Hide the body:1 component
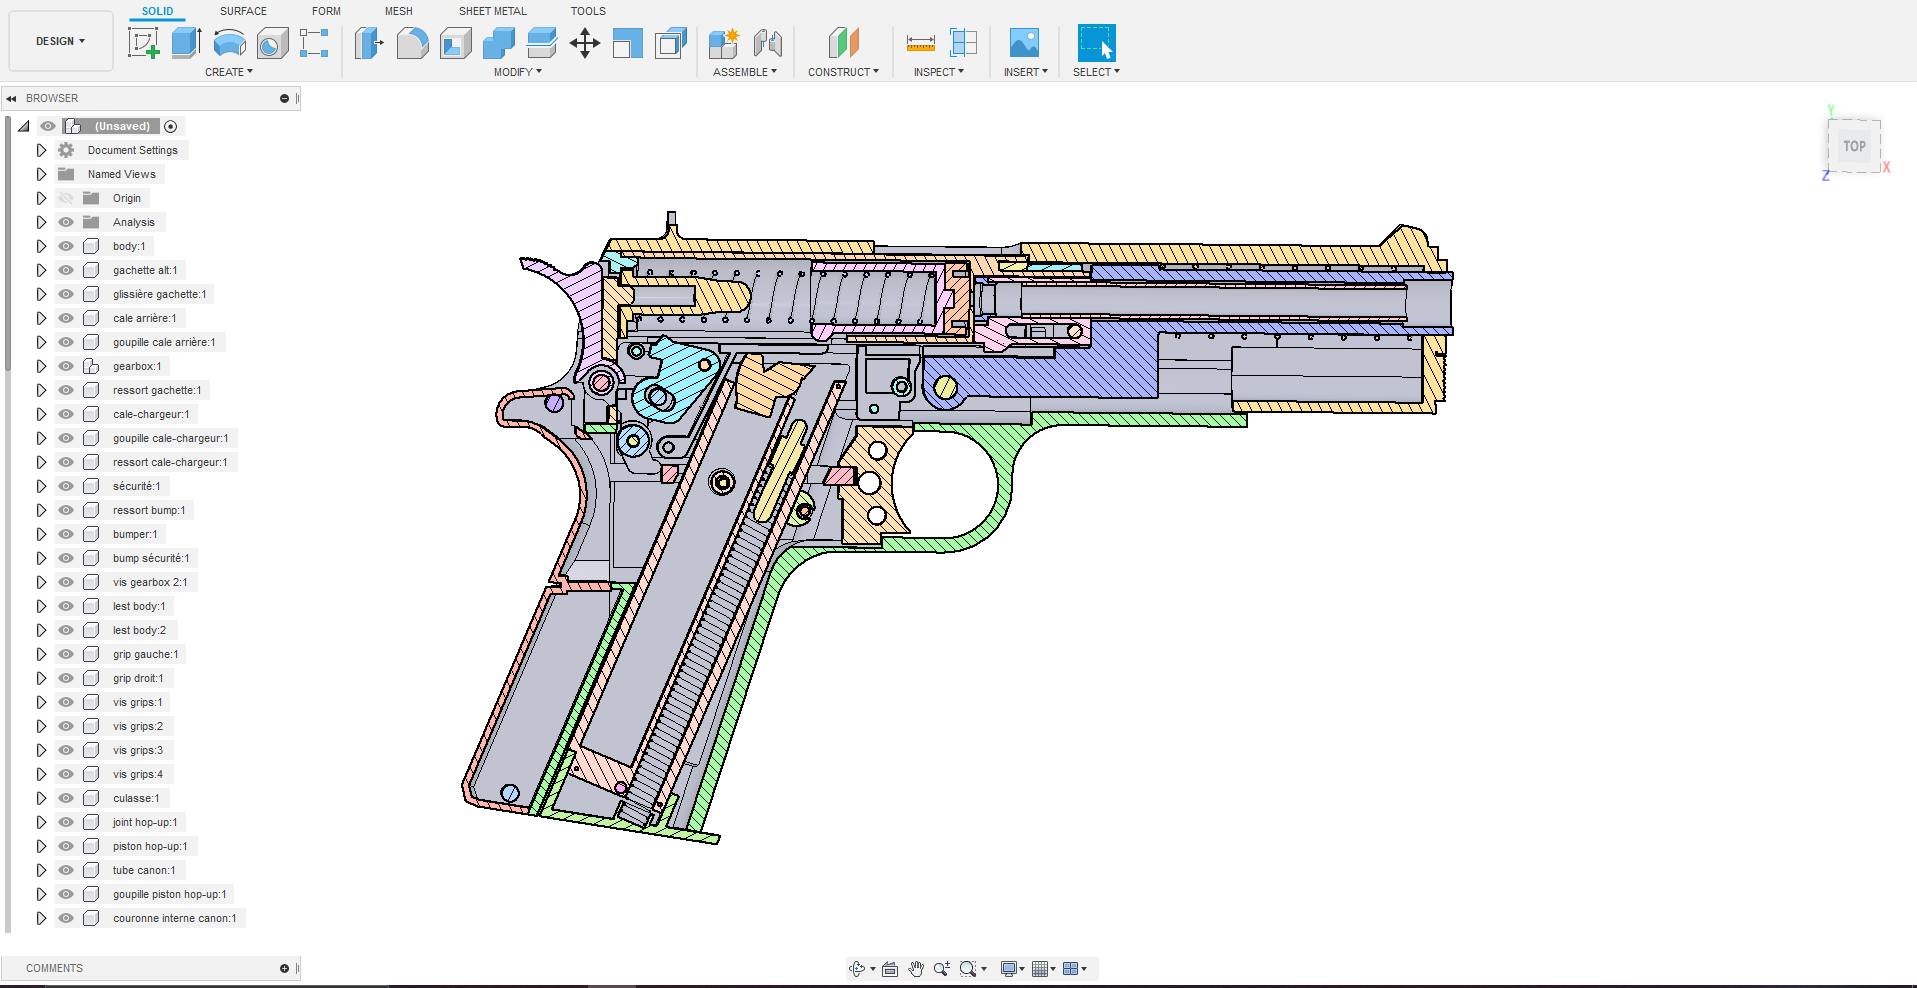The height and width of the screenshot is (988, 1917). pos(66,246)
